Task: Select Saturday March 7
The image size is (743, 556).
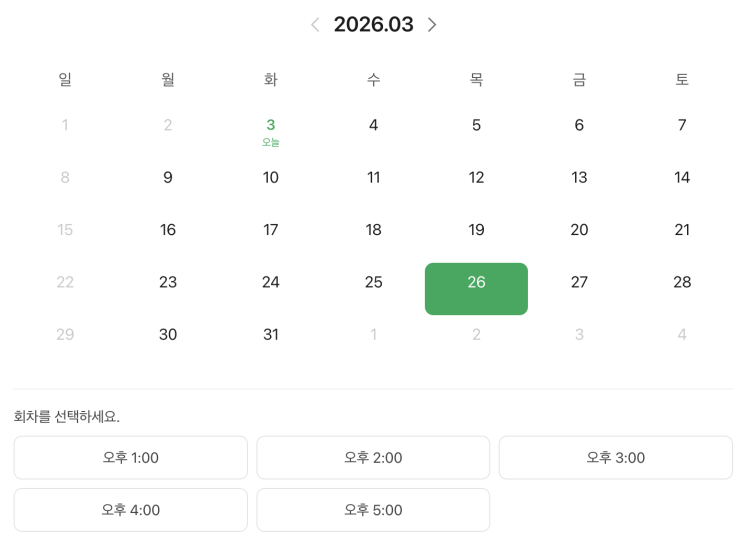Action: pyautogui.click(x=682, y=126)
